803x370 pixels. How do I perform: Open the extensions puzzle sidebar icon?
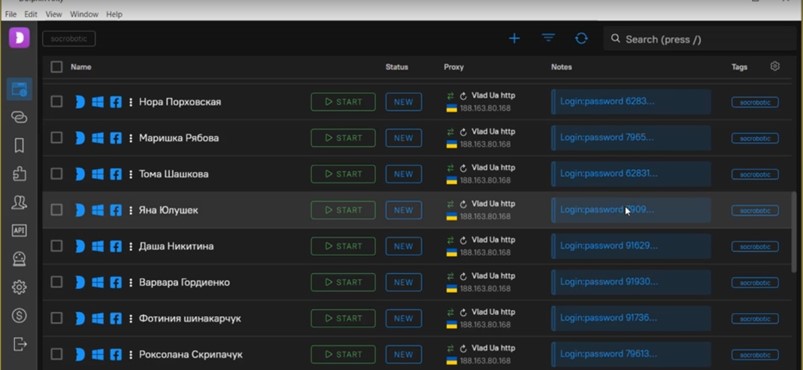point(19,174)
